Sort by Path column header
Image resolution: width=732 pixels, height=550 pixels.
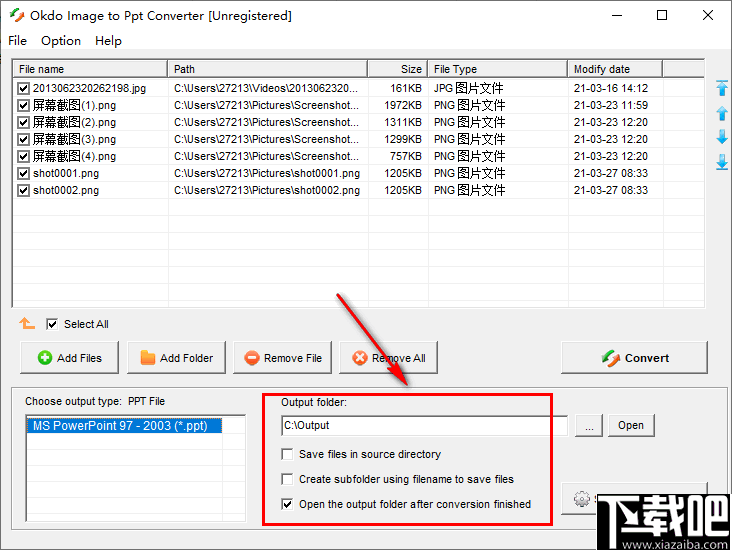tap(267, 69)
